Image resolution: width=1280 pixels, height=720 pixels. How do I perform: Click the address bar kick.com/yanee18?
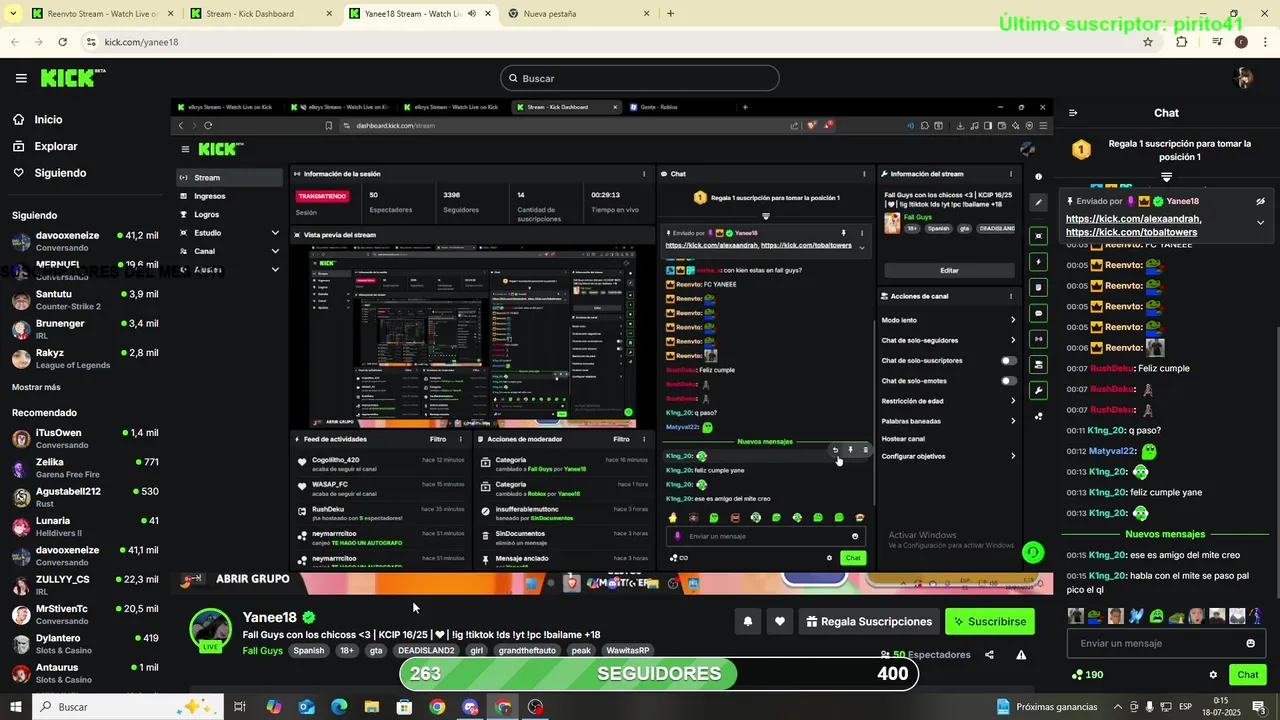click(x=141, y=42)
